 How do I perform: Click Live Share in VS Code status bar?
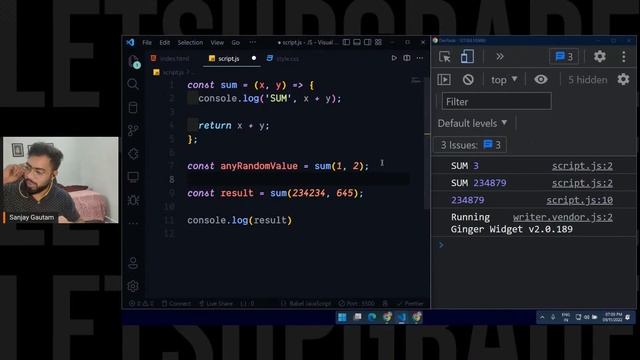point(215,303)
